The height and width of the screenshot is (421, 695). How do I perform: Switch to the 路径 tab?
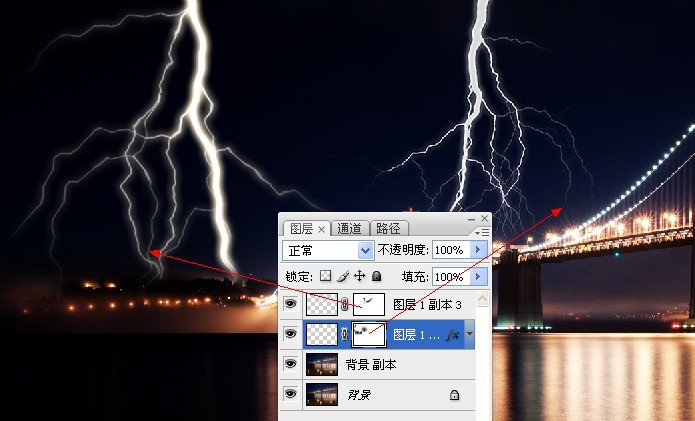point(388,229)
